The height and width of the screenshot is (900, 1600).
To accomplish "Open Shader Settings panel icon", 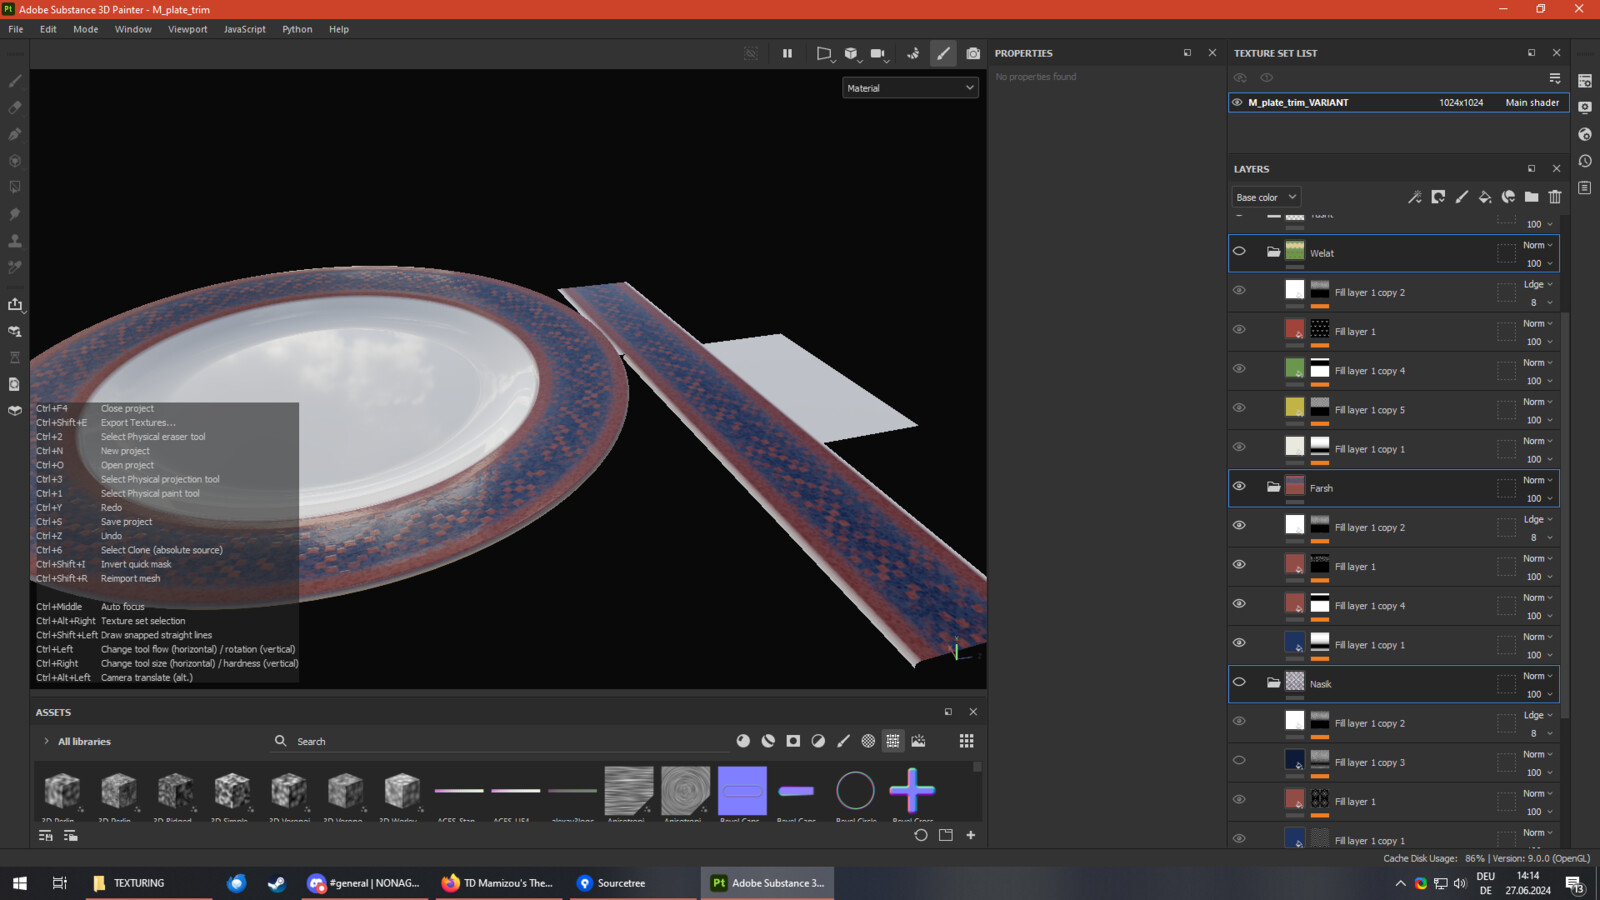I will point(1585,134).
